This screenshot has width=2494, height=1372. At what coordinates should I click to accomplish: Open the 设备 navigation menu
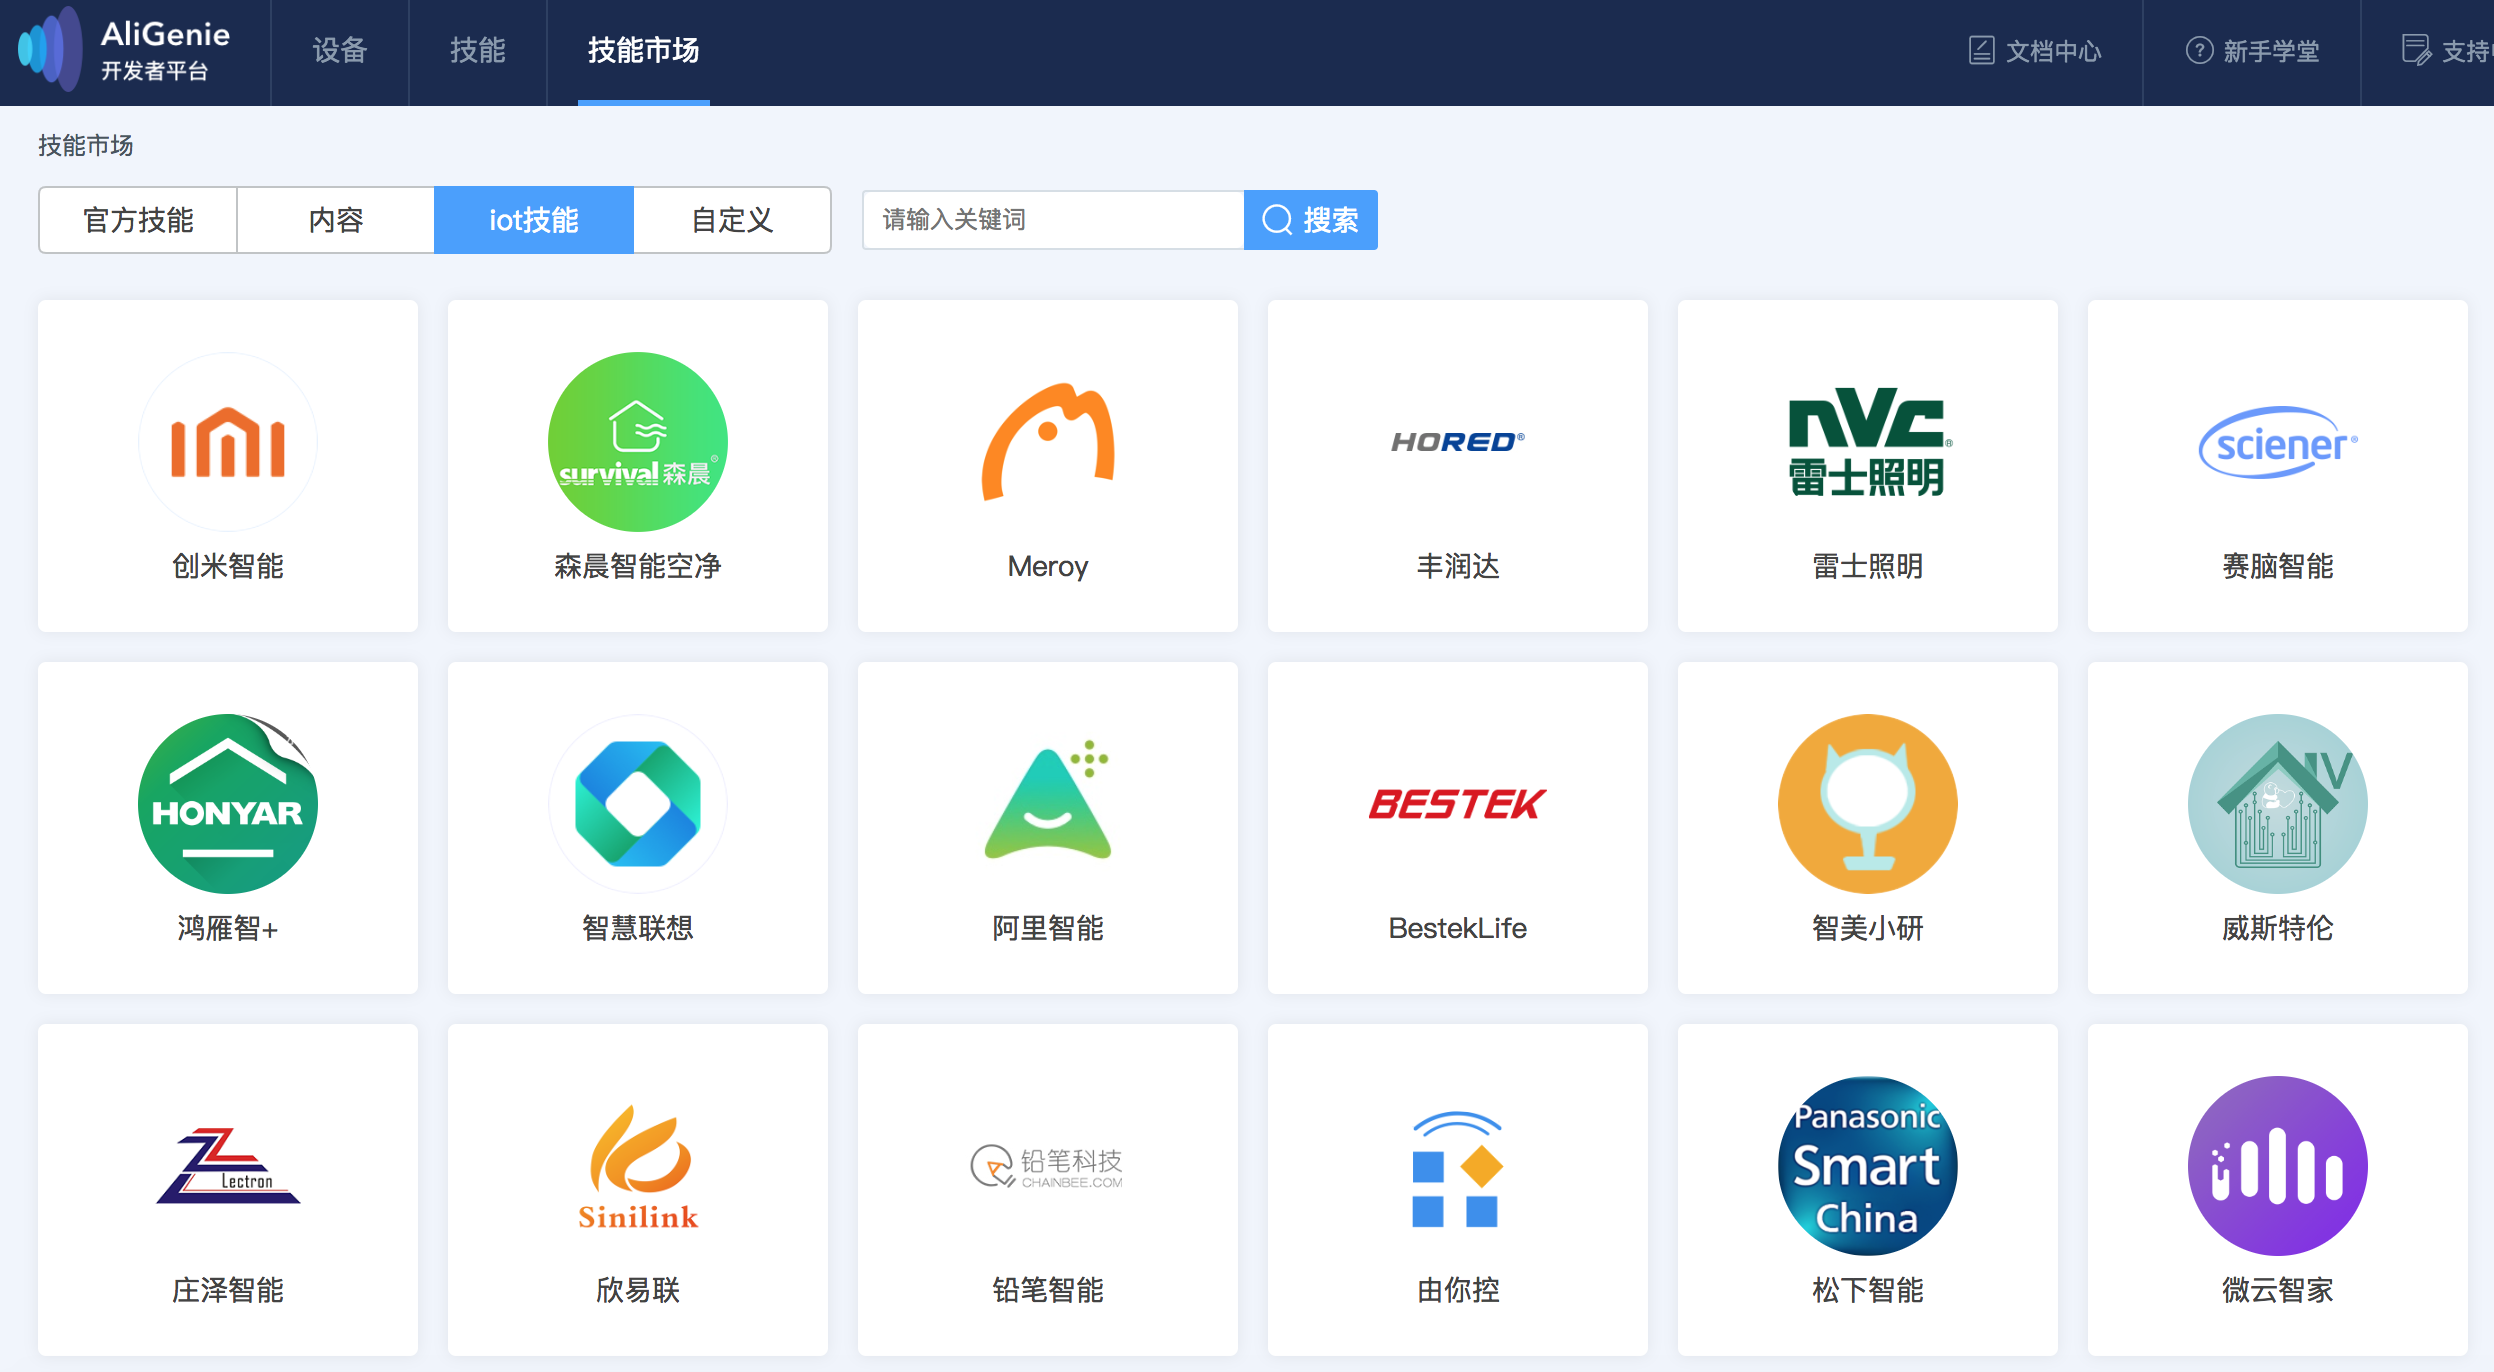(340, 50)
